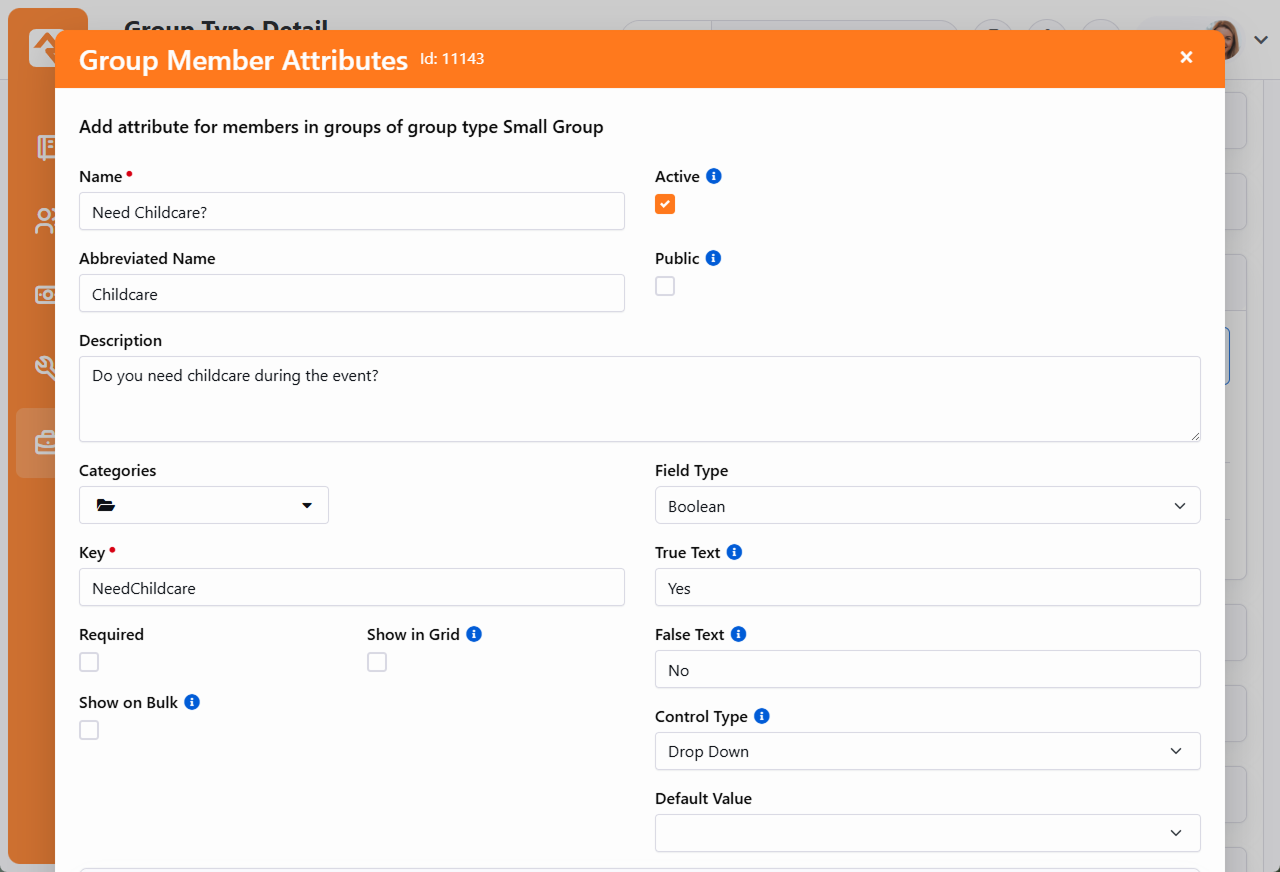Open the Categories picker dropdown
Image resolution: width=1280 pixels, height=872 pixels.
pyautogui.click(x=204, y=505)
